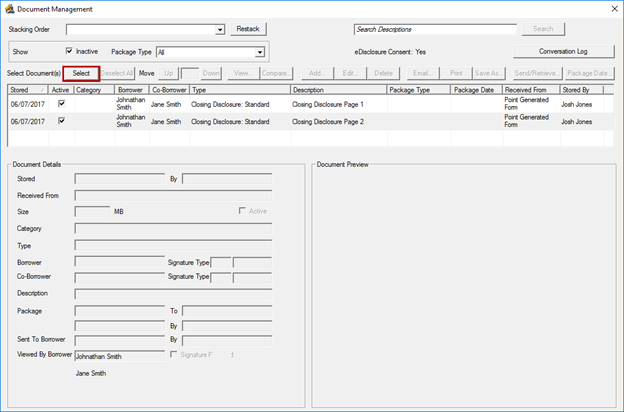Toggle the Inactive checkbox in Show section
The width and height of the screenshot is (624, 412).
click(x=69, y=51)
